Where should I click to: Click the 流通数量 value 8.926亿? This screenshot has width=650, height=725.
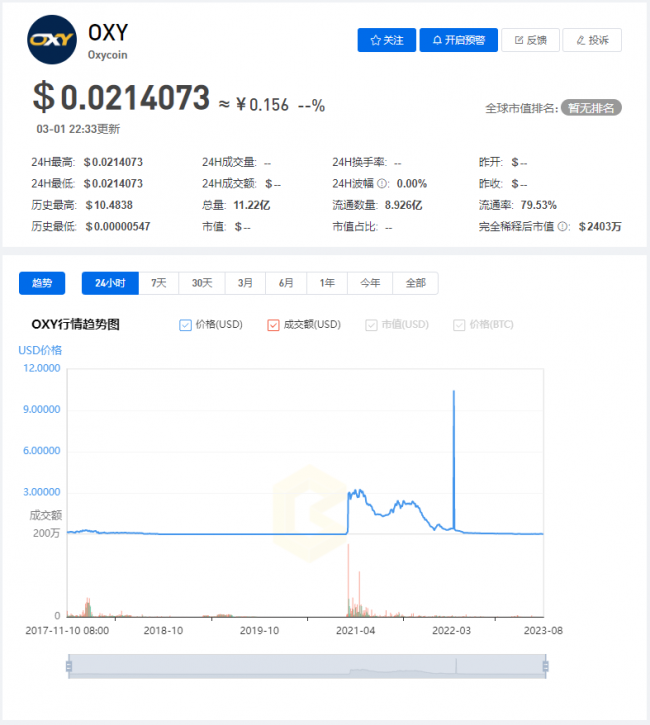(x=404, y=205)
